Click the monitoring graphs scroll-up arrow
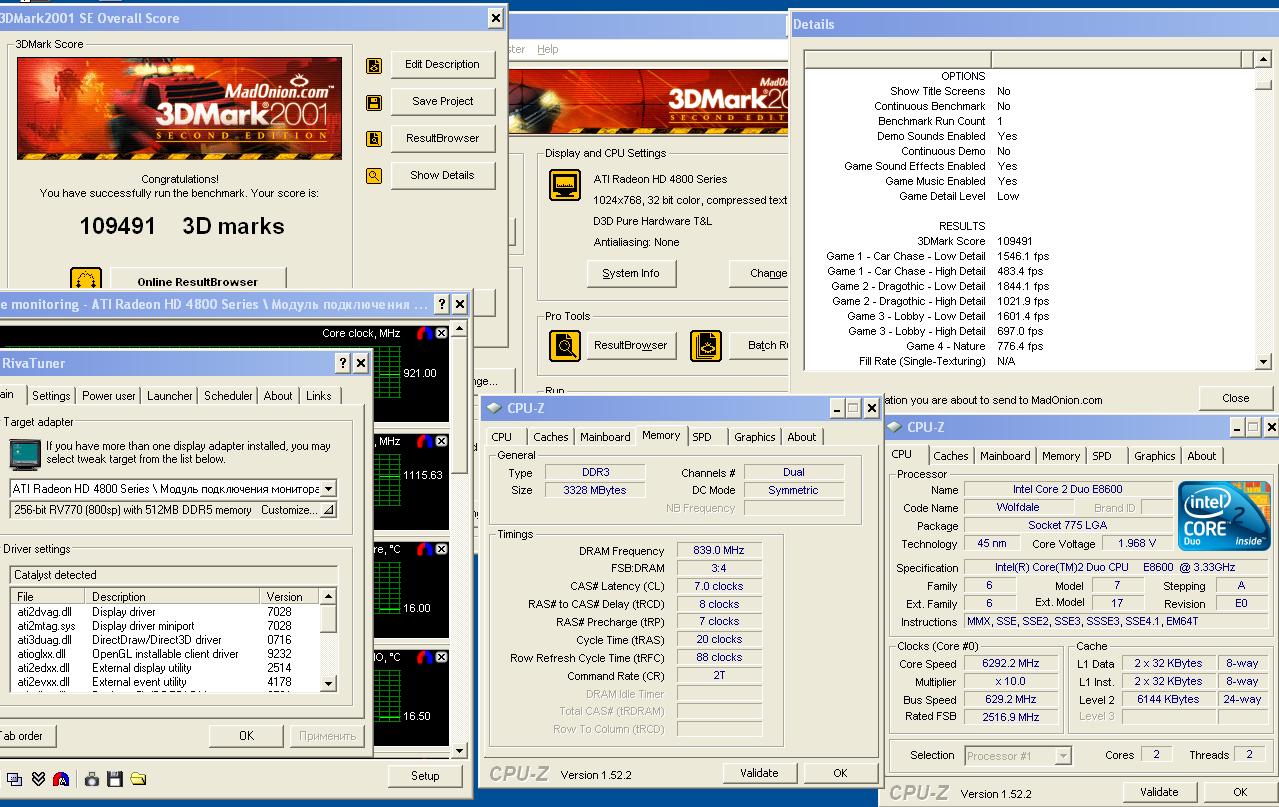The height and width of the screenshot is (807, 1279). coord(460,330)
